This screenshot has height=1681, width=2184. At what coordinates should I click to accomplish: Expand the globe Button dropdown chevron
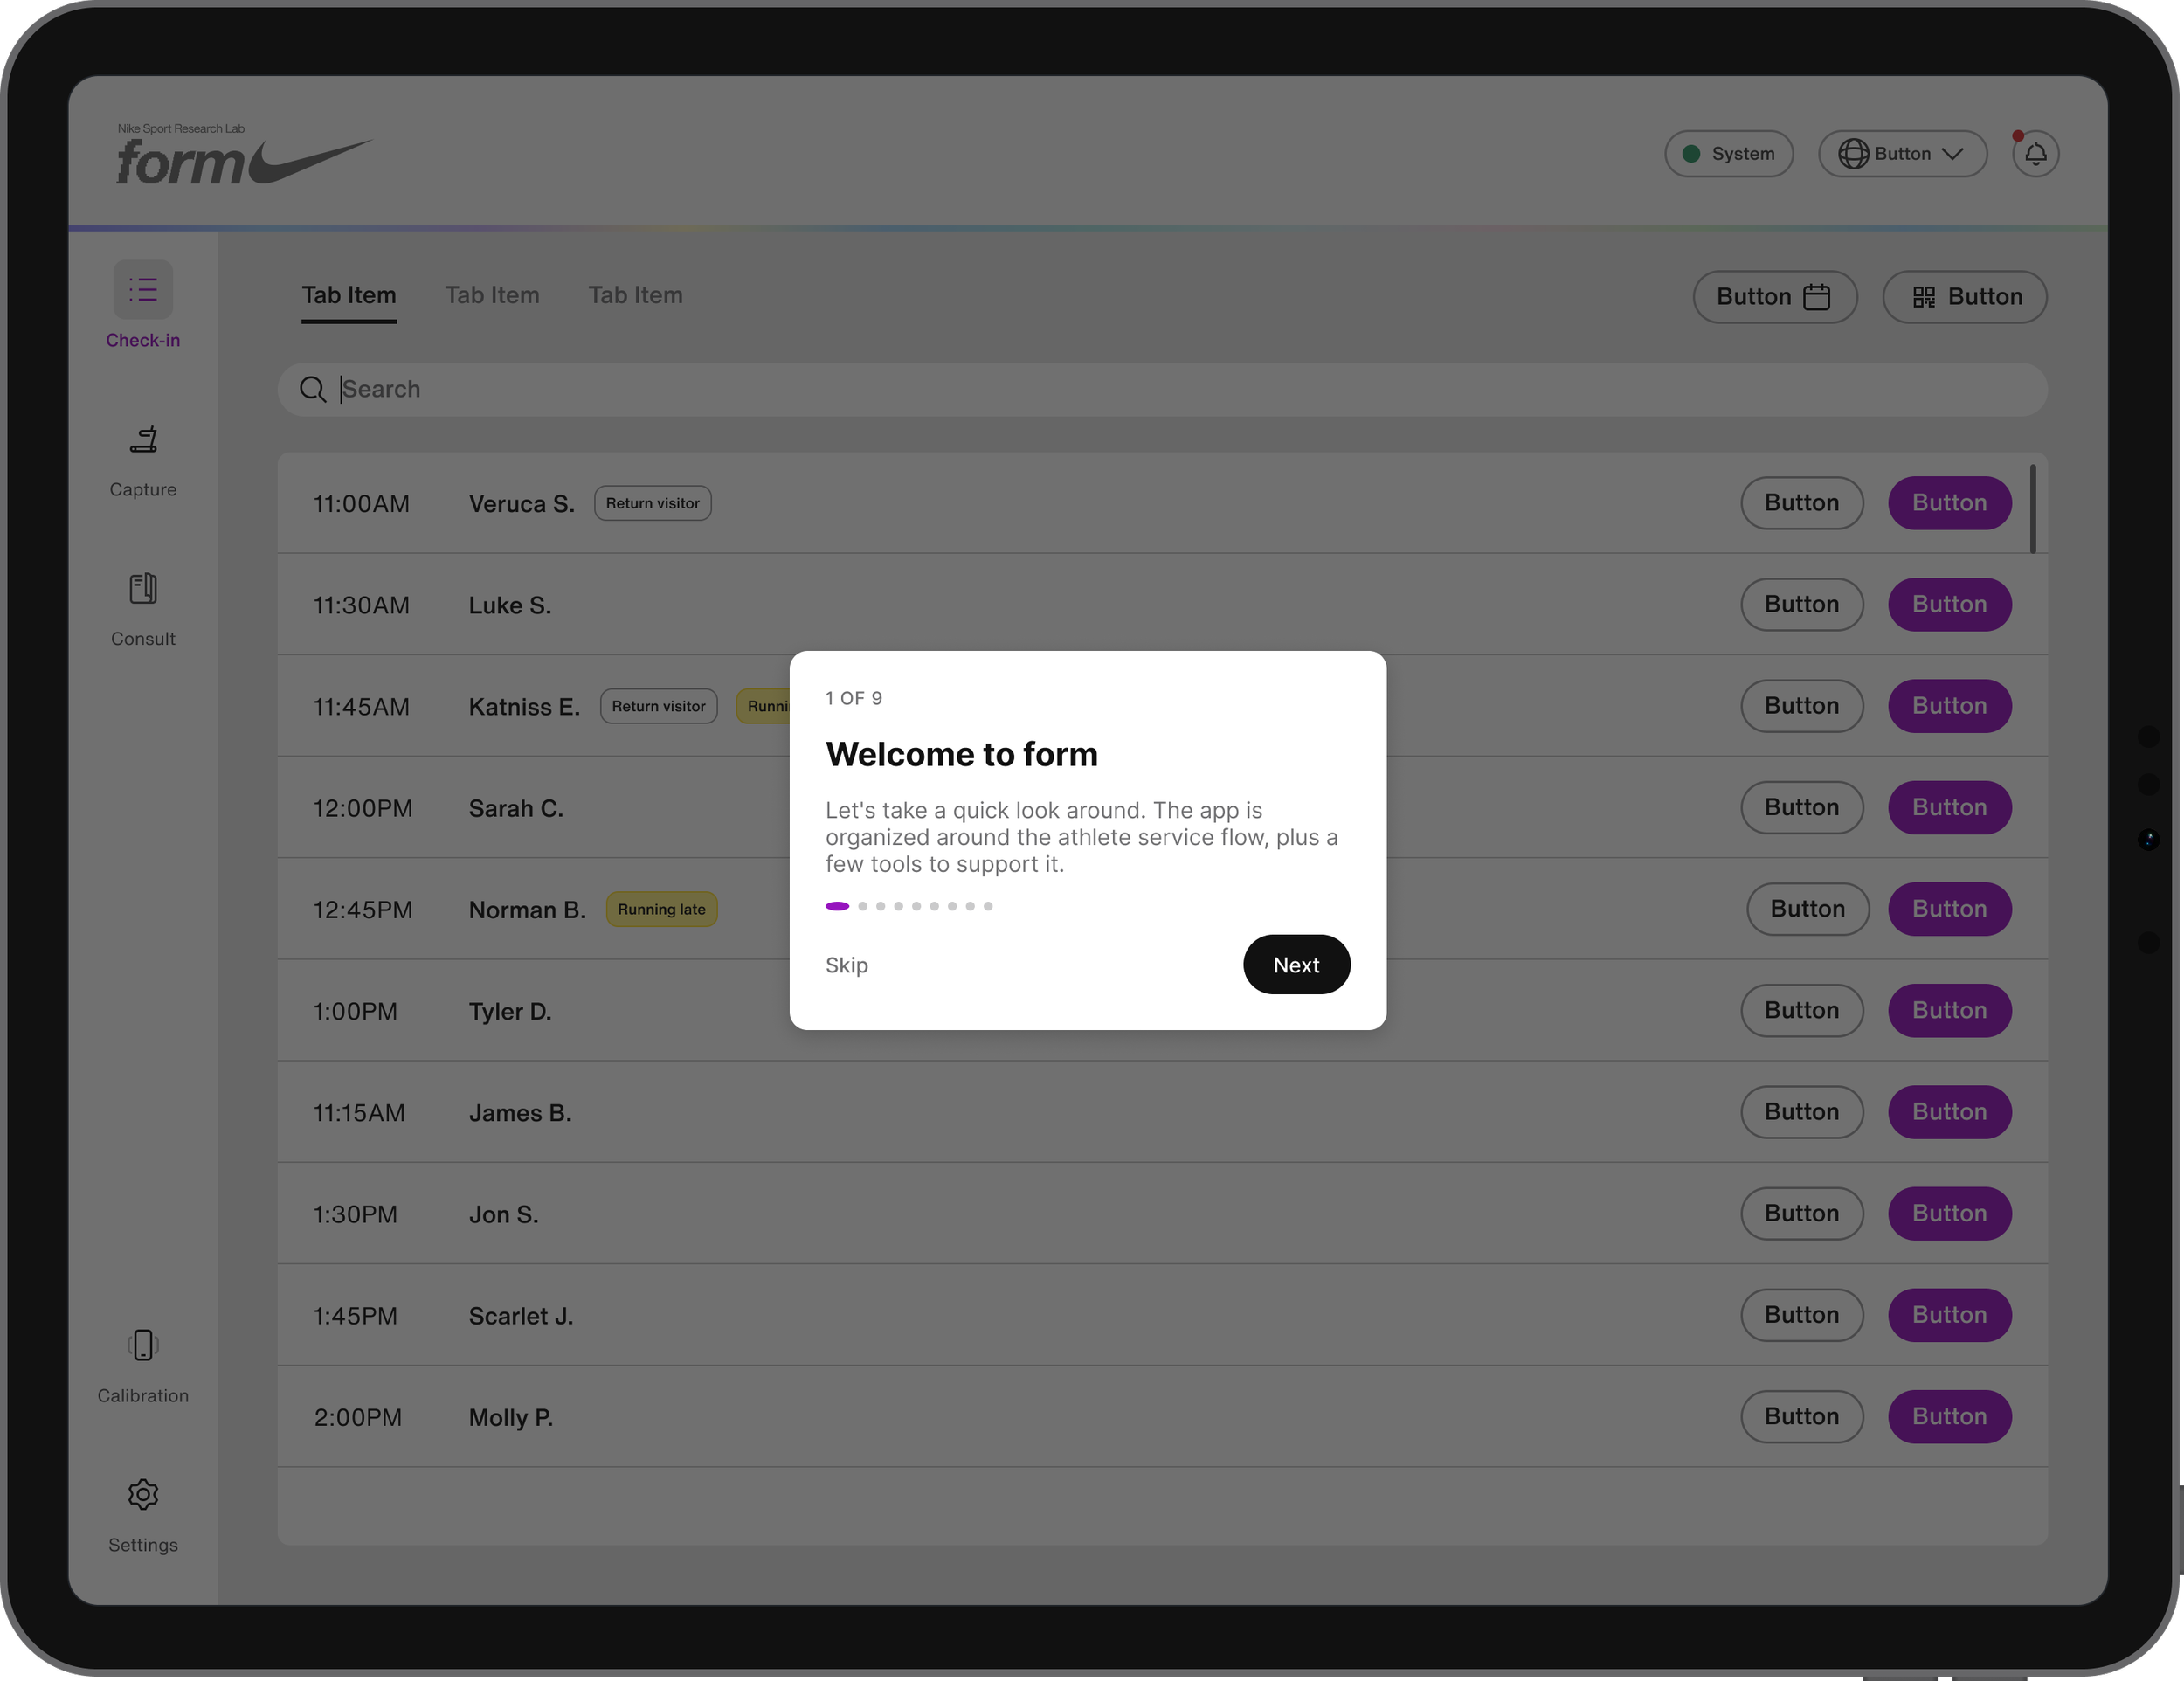(x=1953, y=154)
